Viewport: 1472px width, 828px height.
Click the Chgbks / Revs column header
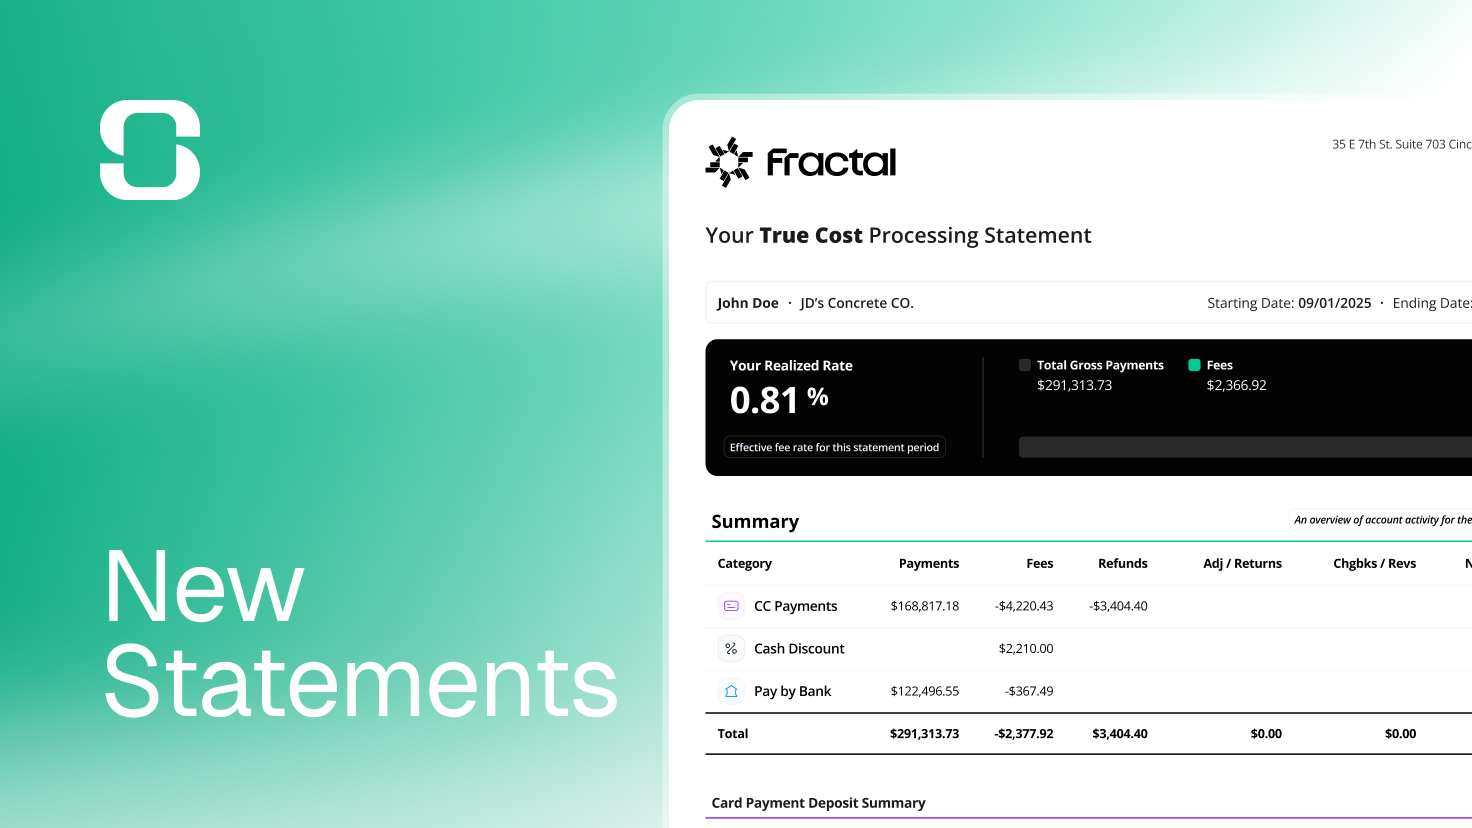(1375, 564)
